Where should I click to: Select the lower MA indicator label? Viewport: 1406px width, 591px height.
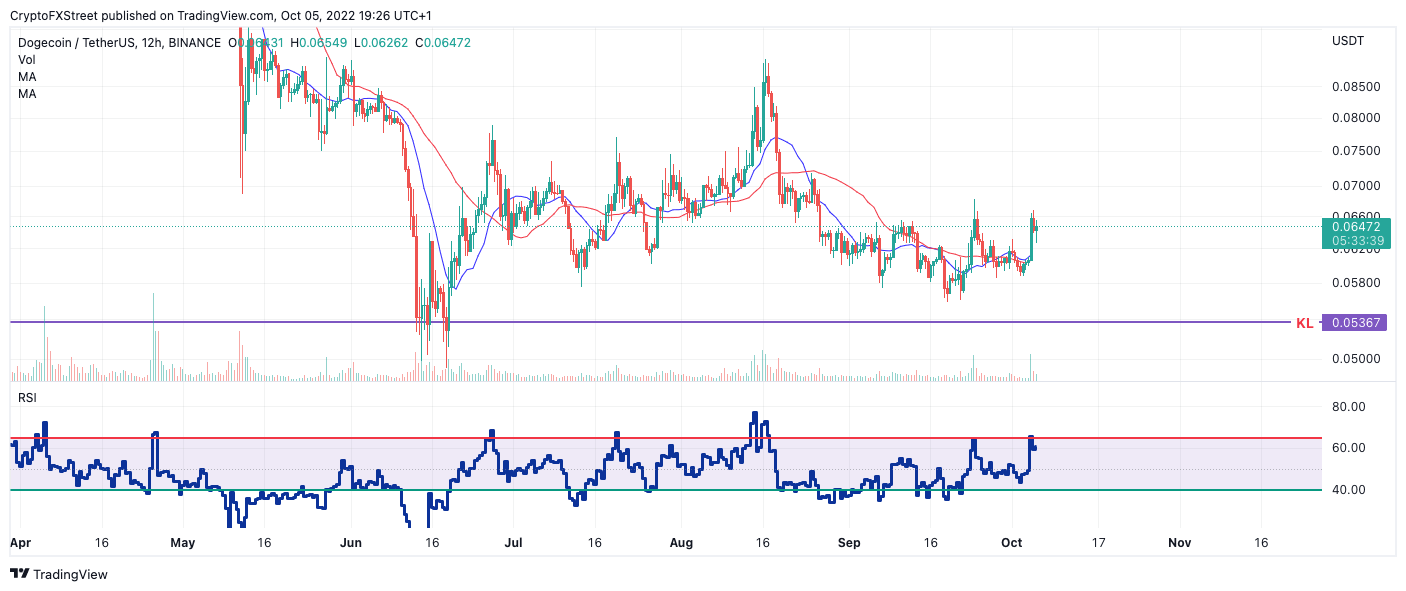[27, 94]
